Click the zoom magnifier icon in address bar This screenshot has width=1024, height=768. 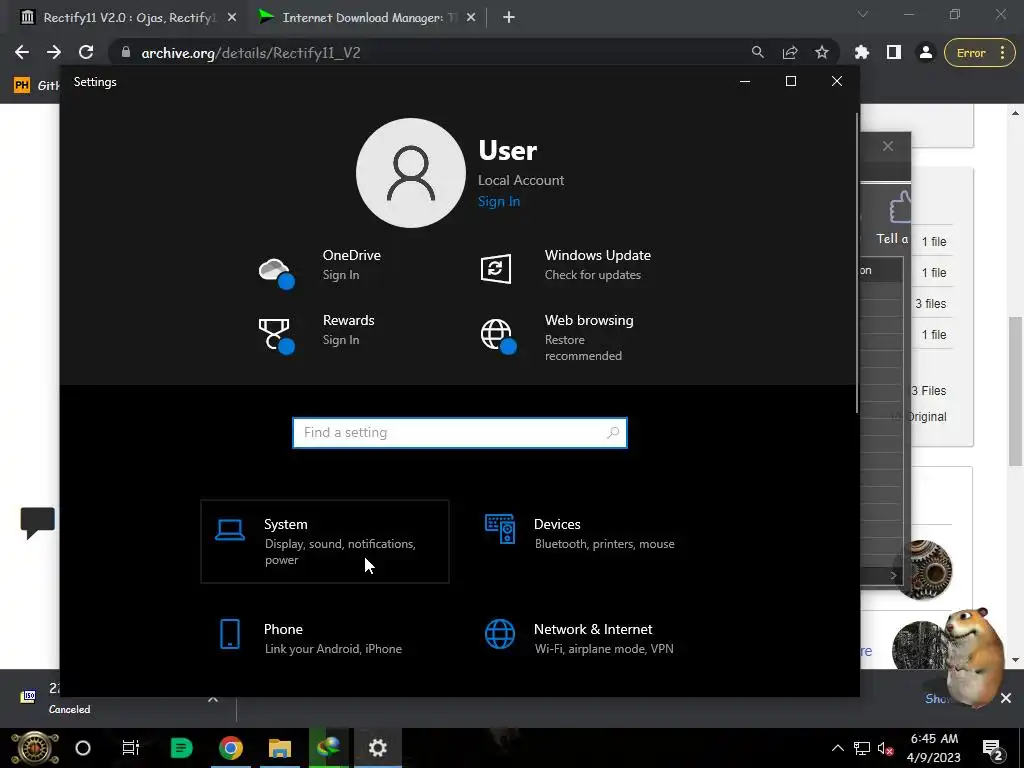pos(758,52)
